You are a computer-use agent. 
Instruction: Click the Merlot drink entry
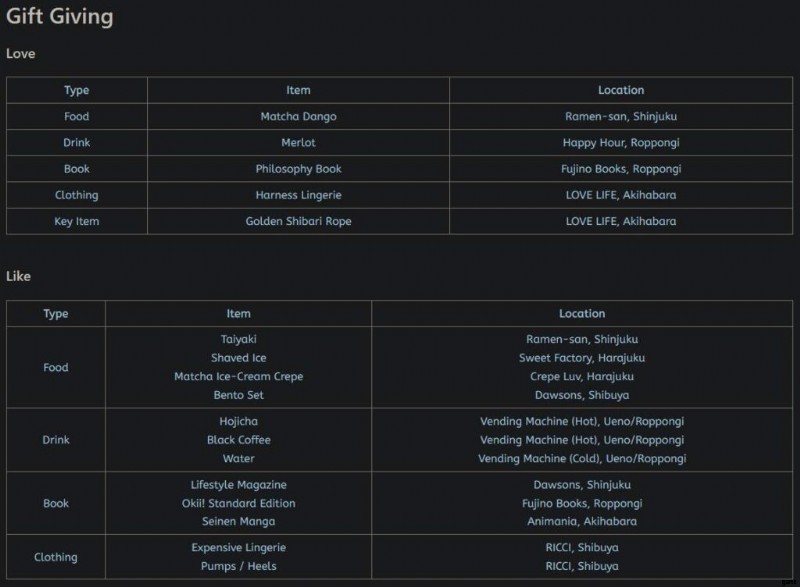(x=298, y=143)
